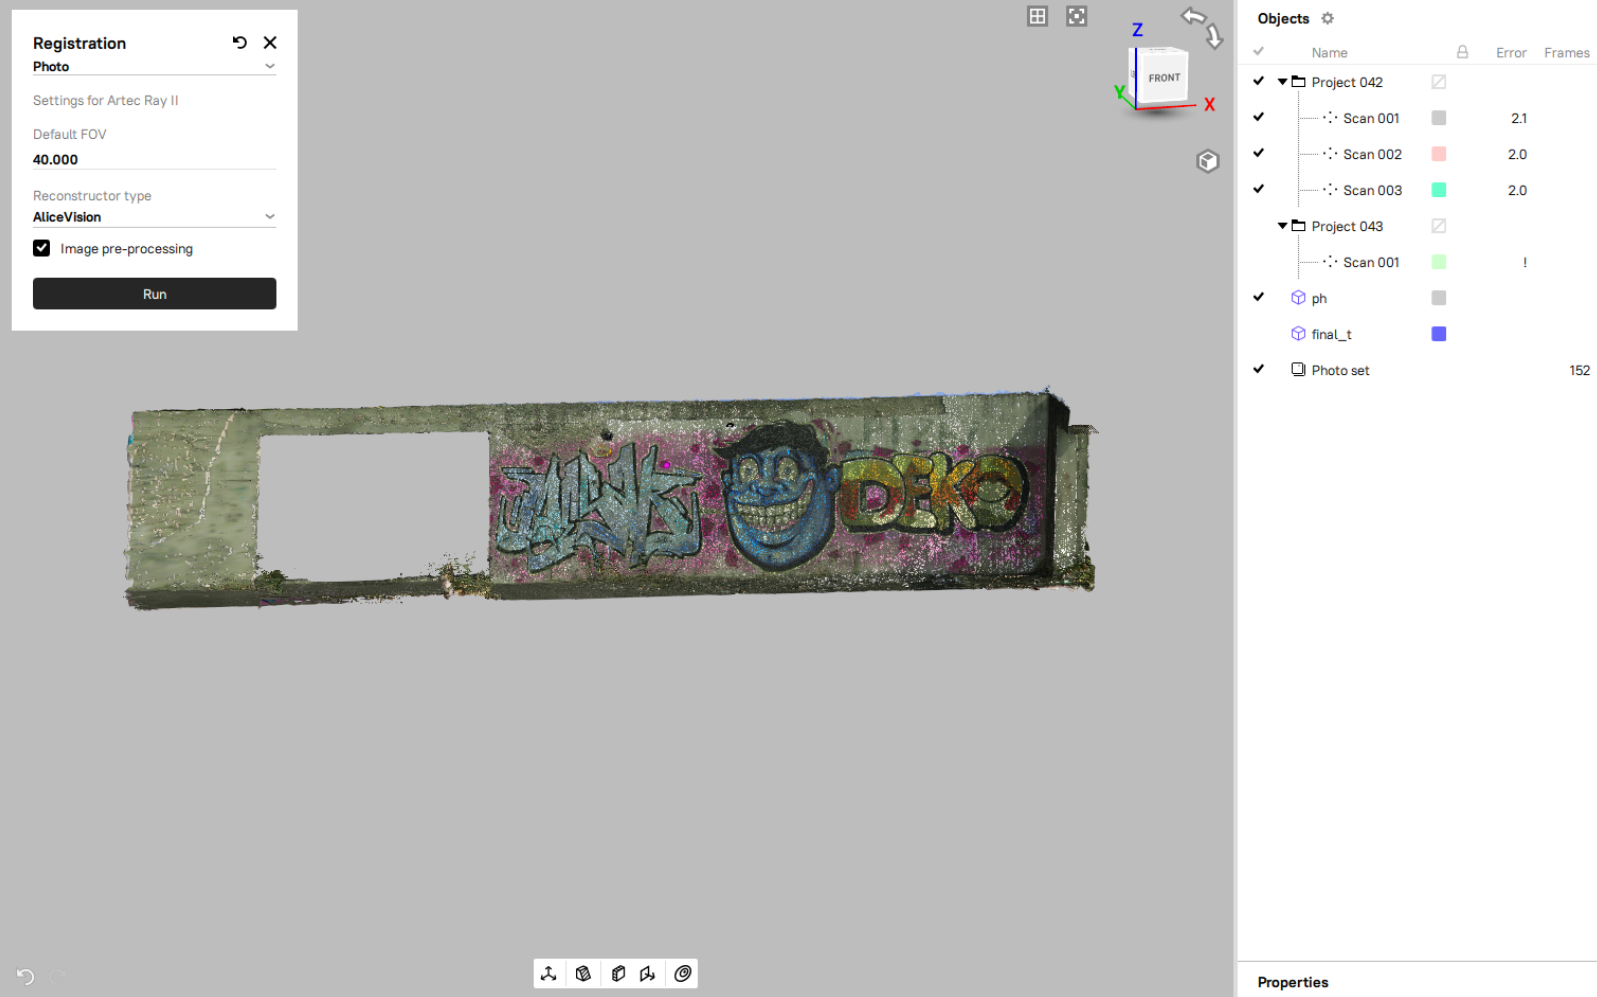
Task: Click the crossed-out swatch of Project 043
Action: pos(1439,226)
